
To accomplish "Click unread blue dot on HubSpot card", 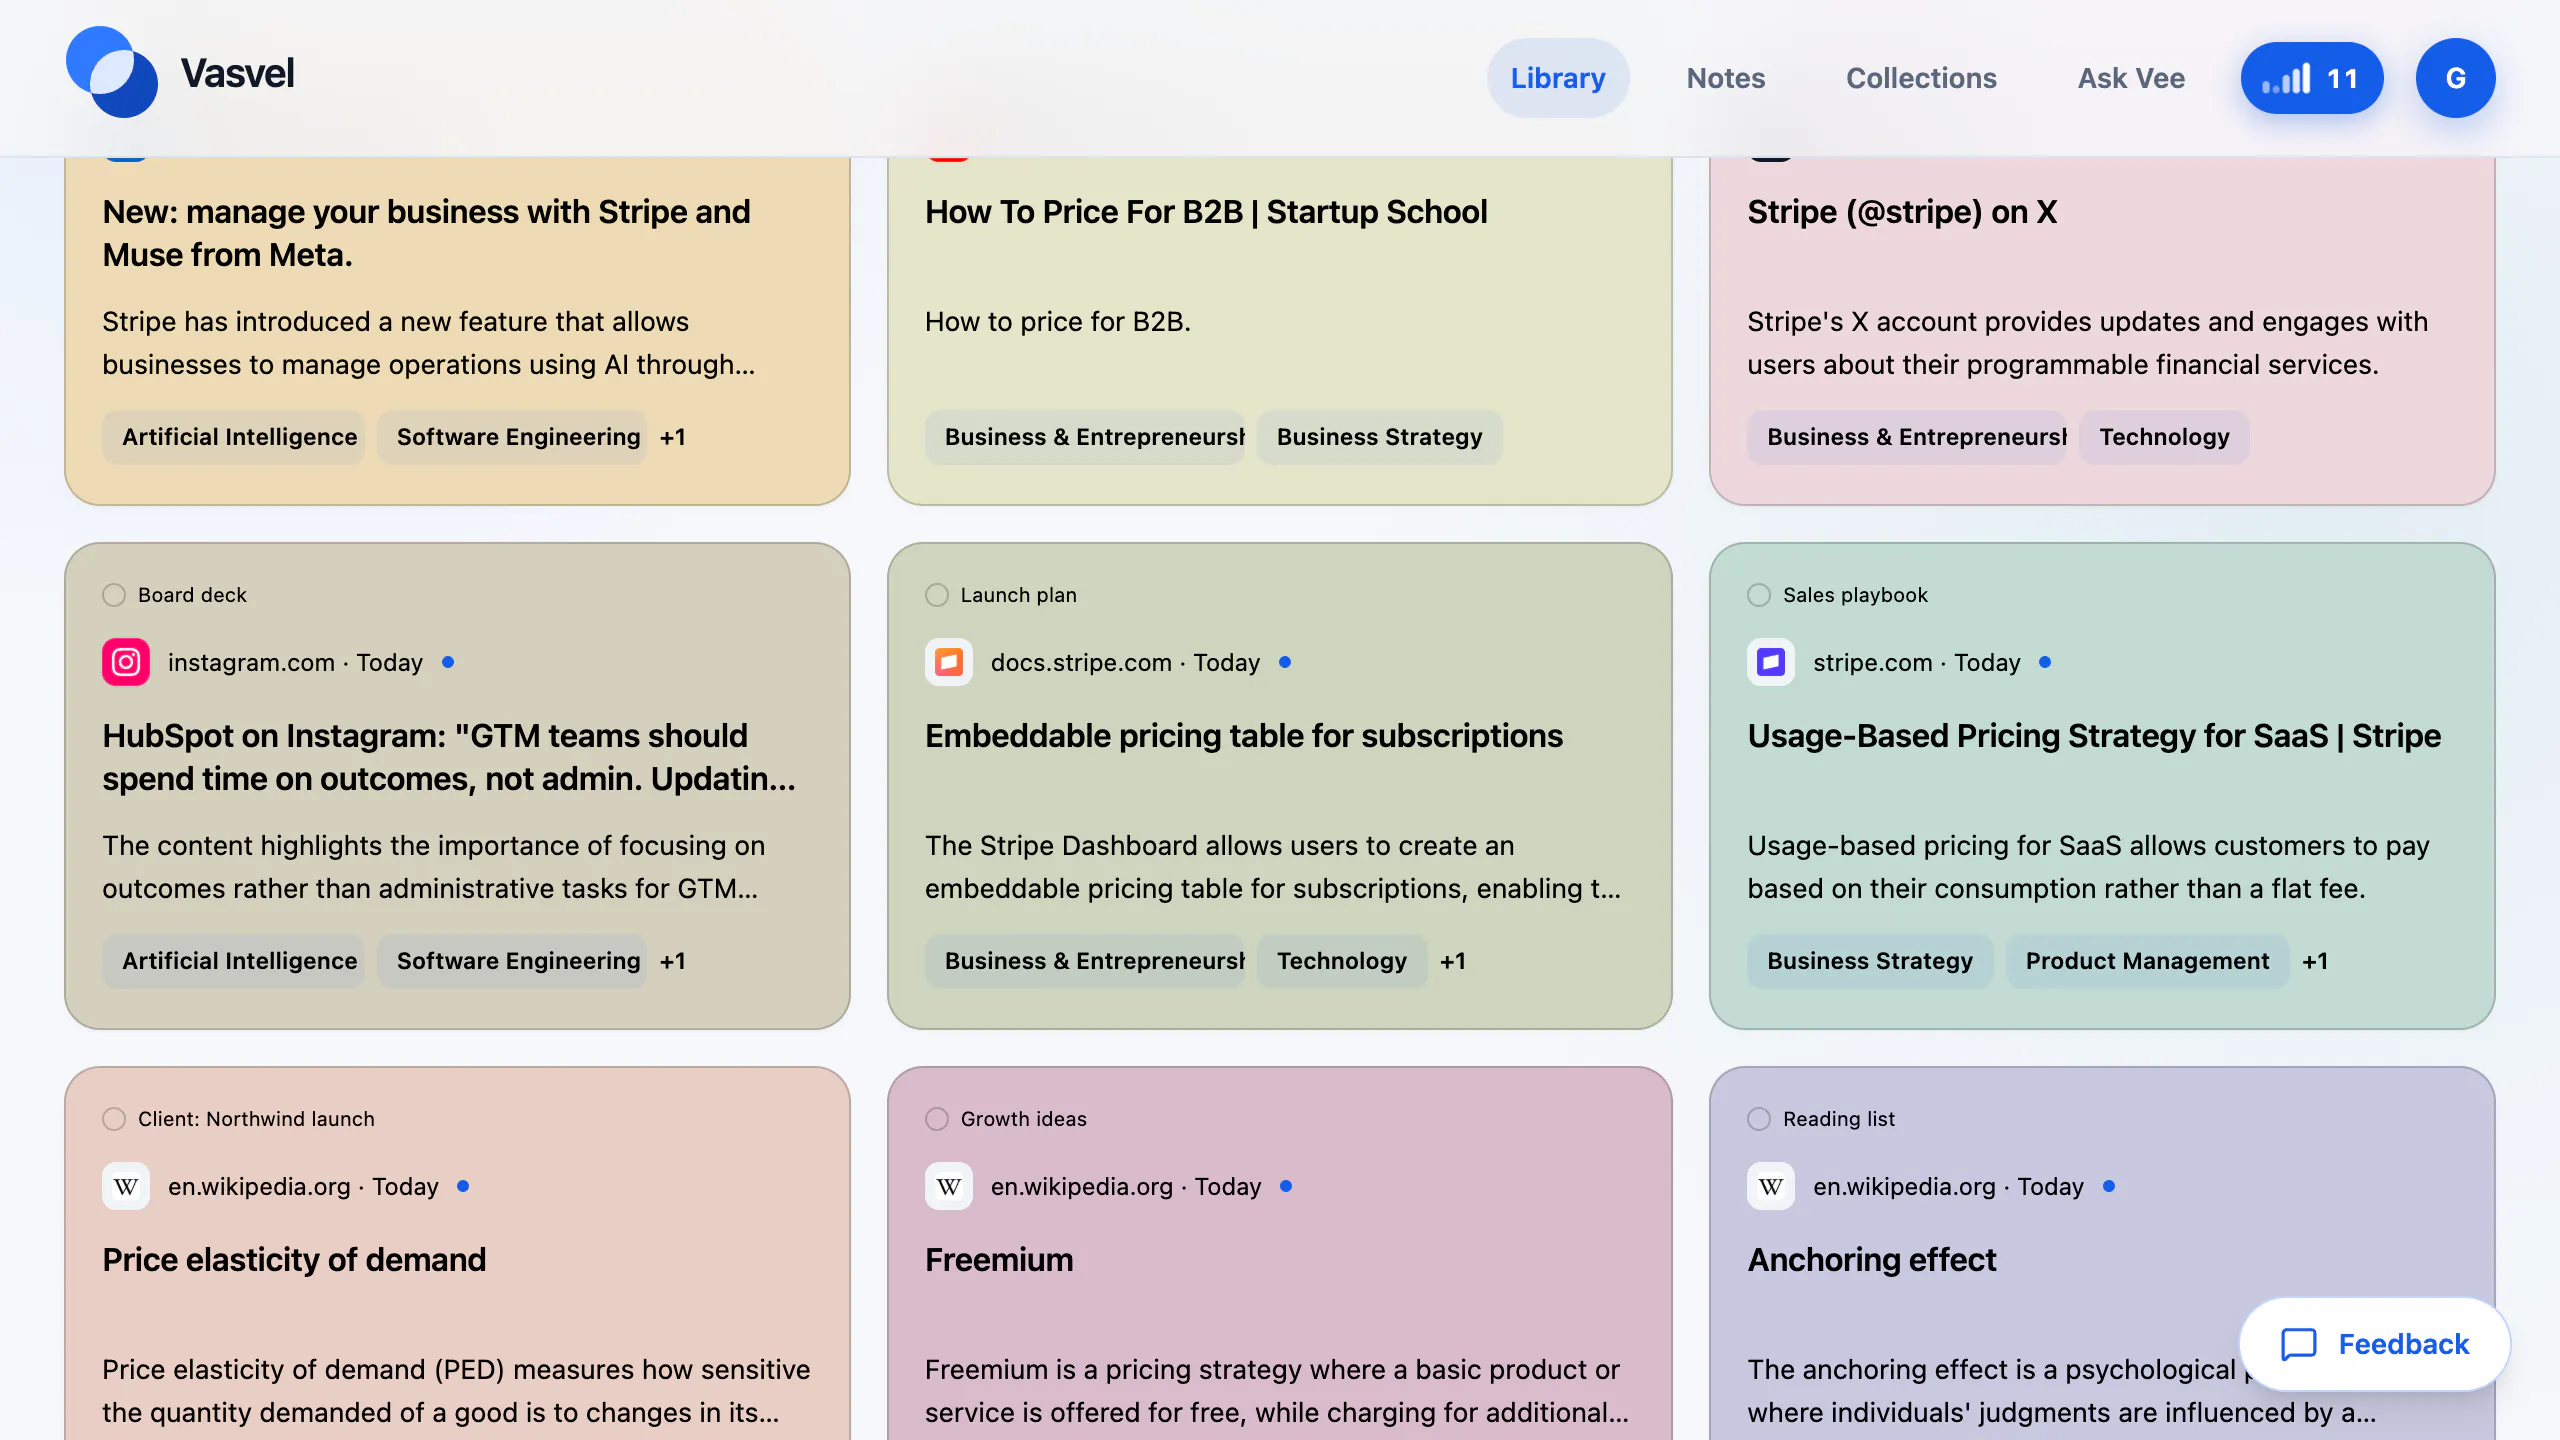I will click(x=448, y=662).
